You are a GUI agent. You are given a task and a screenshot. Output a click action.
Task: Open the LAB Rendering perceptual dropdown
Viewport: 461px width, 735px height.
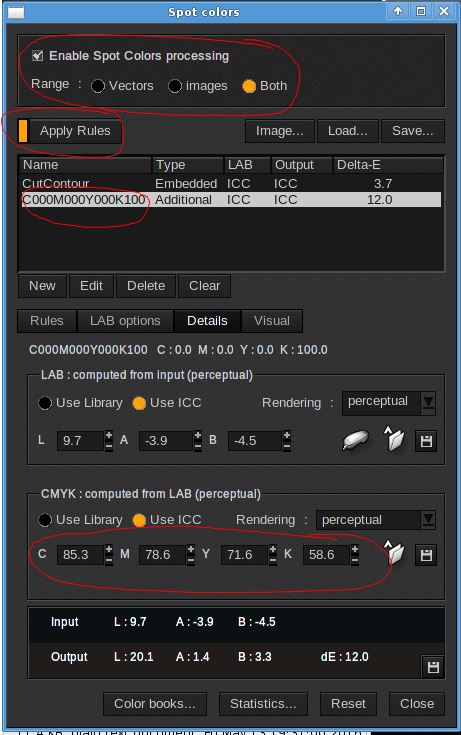(x=389, y=403)
